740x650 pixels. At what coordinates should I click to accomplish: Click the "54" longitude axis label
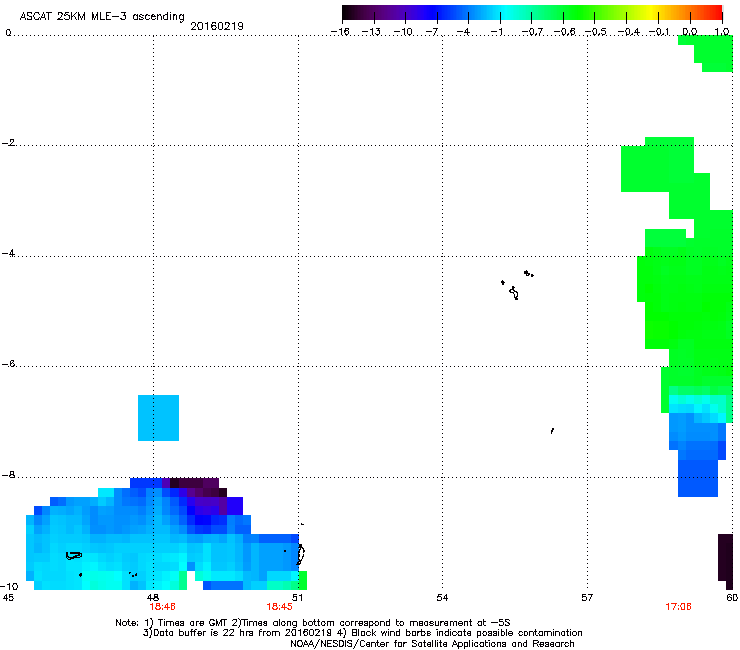[x=442, y=598]
